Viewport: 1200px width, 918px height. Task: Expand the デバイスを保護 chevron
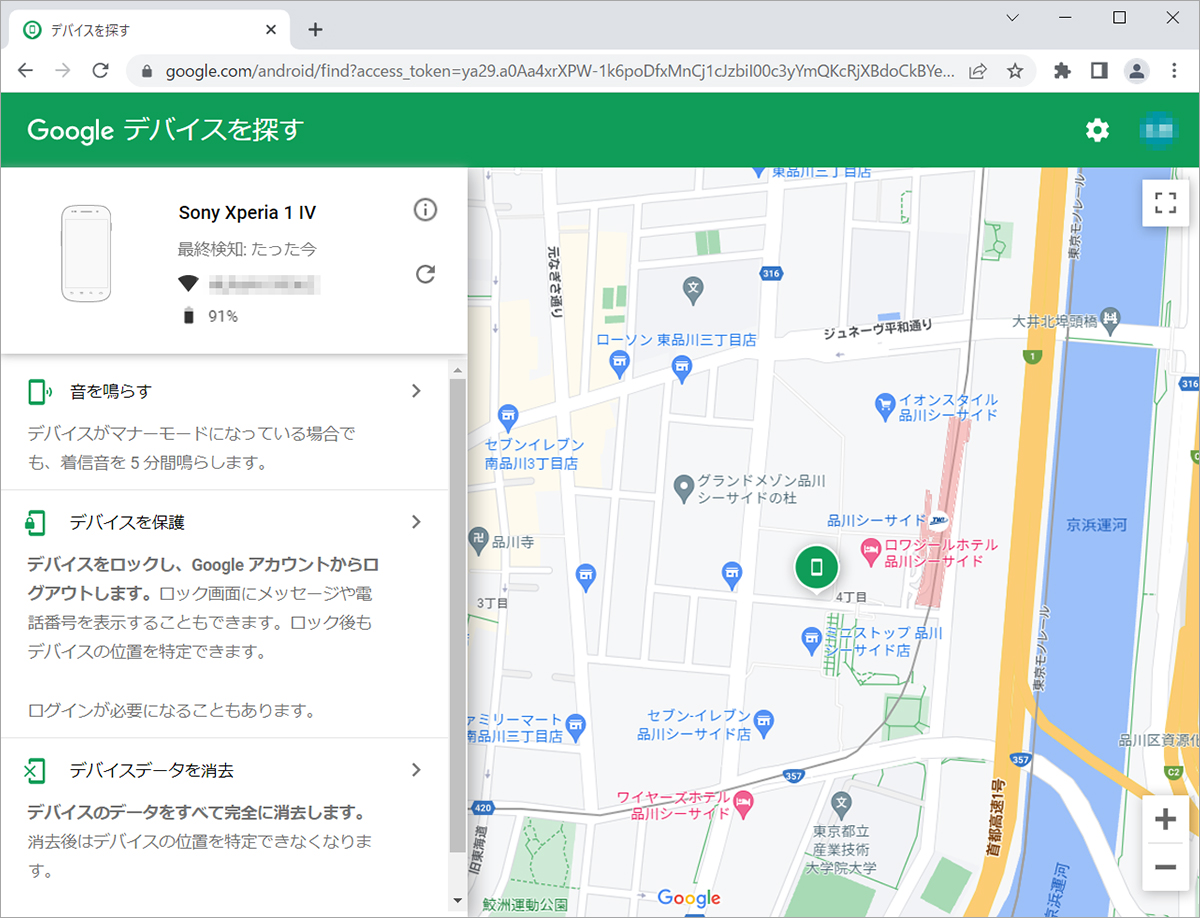pyautogui.click(x=417, y=522)
